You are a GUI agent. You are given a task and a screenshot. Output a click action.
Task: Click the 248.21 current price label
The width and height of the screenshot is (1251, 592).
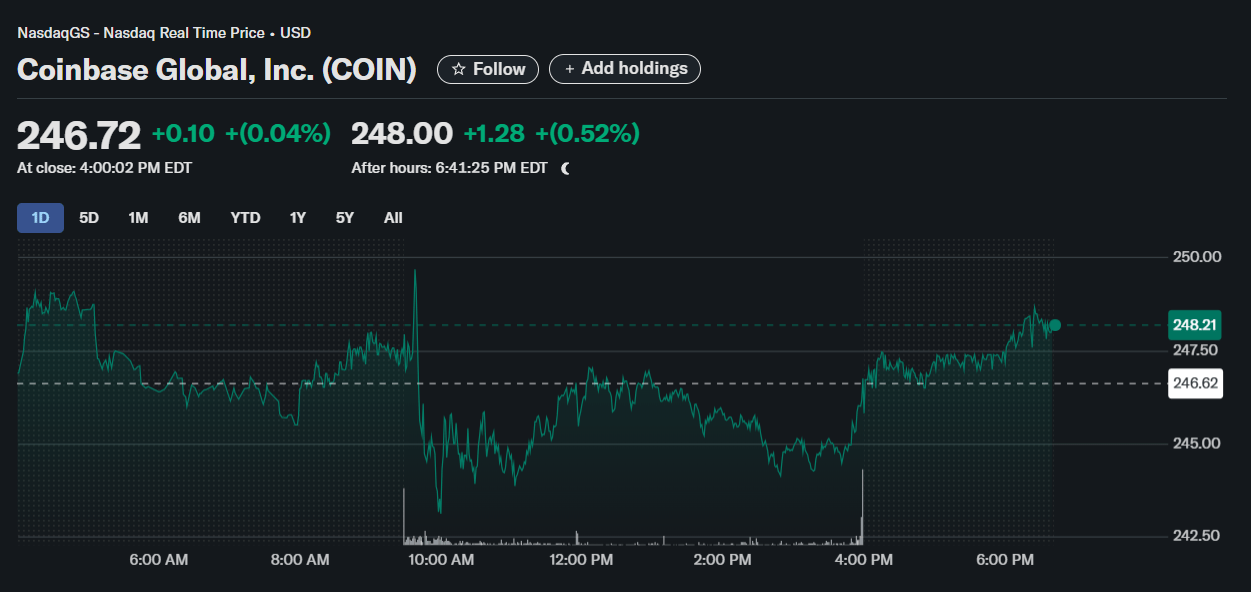pos(1194,325)
